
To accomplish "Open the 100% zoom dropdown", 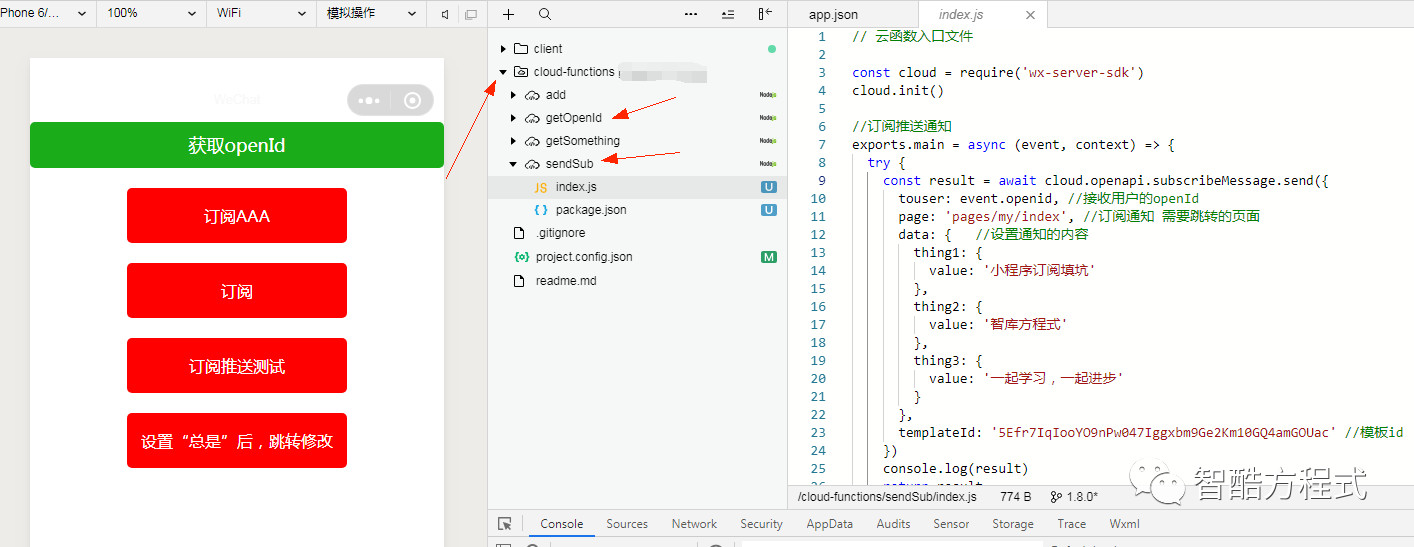I will (x=152, y=14).
